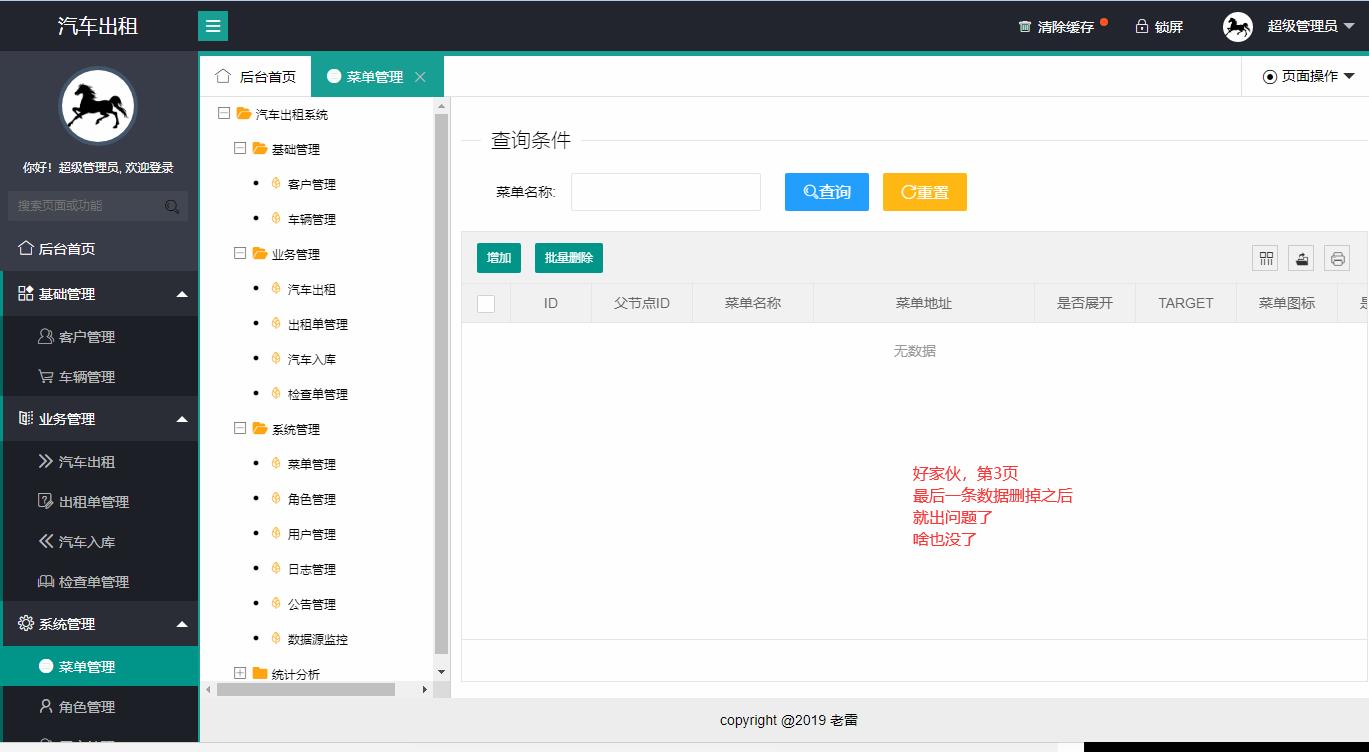Click the lock screen padlock icon
1369x752 pixels.
pos(1142,26)
